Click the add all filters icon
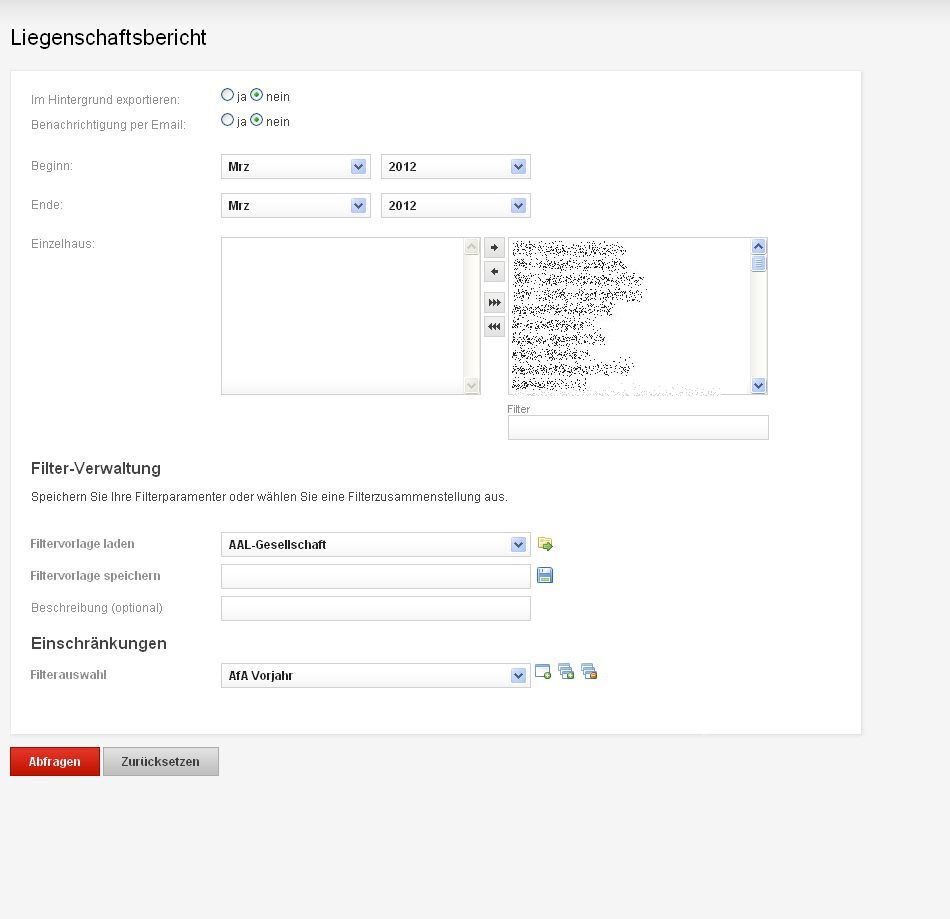This screenshot has width=950, height=919. point(566,672)
